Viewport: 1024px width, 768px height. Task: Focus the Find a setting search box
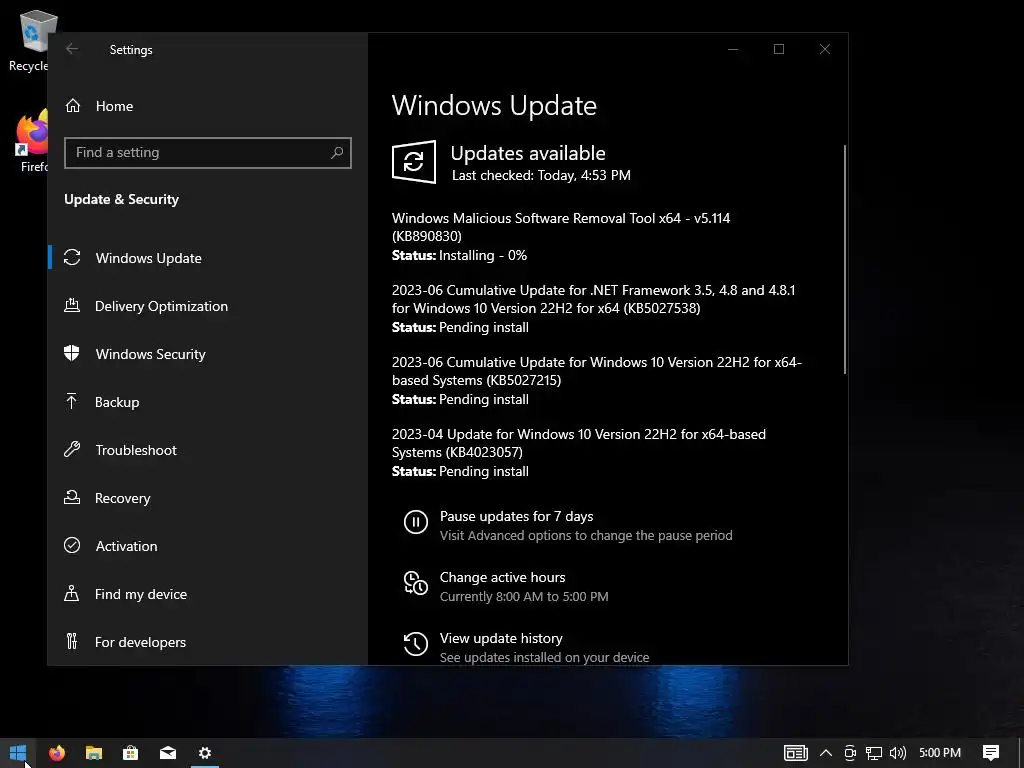[x=208, y=152]
